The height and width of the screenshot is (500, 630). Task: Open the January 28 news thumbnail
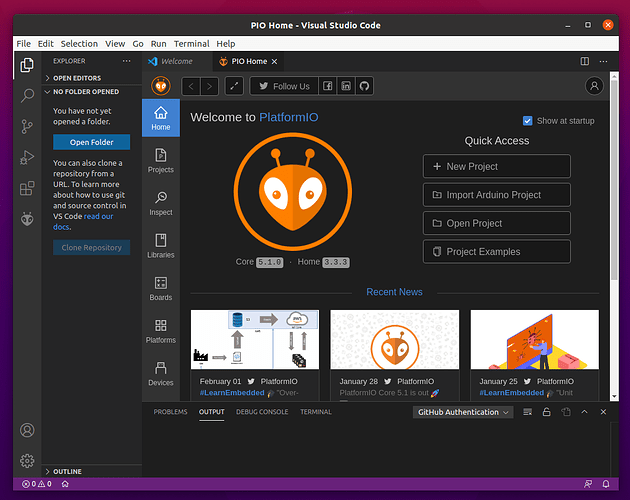coord(395,339)
